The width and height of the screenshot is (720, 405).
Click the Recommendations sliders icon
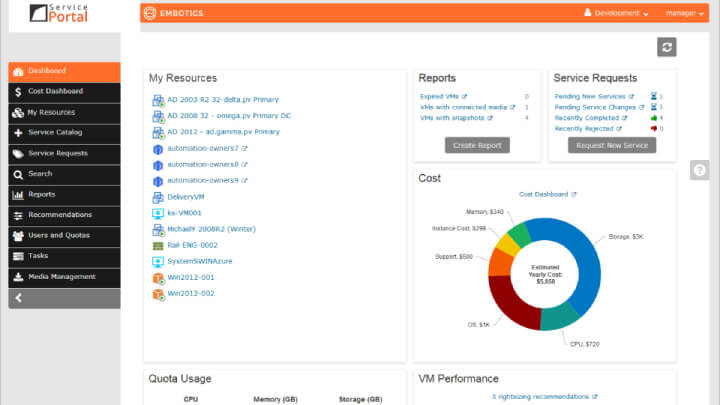coord(18,215)
